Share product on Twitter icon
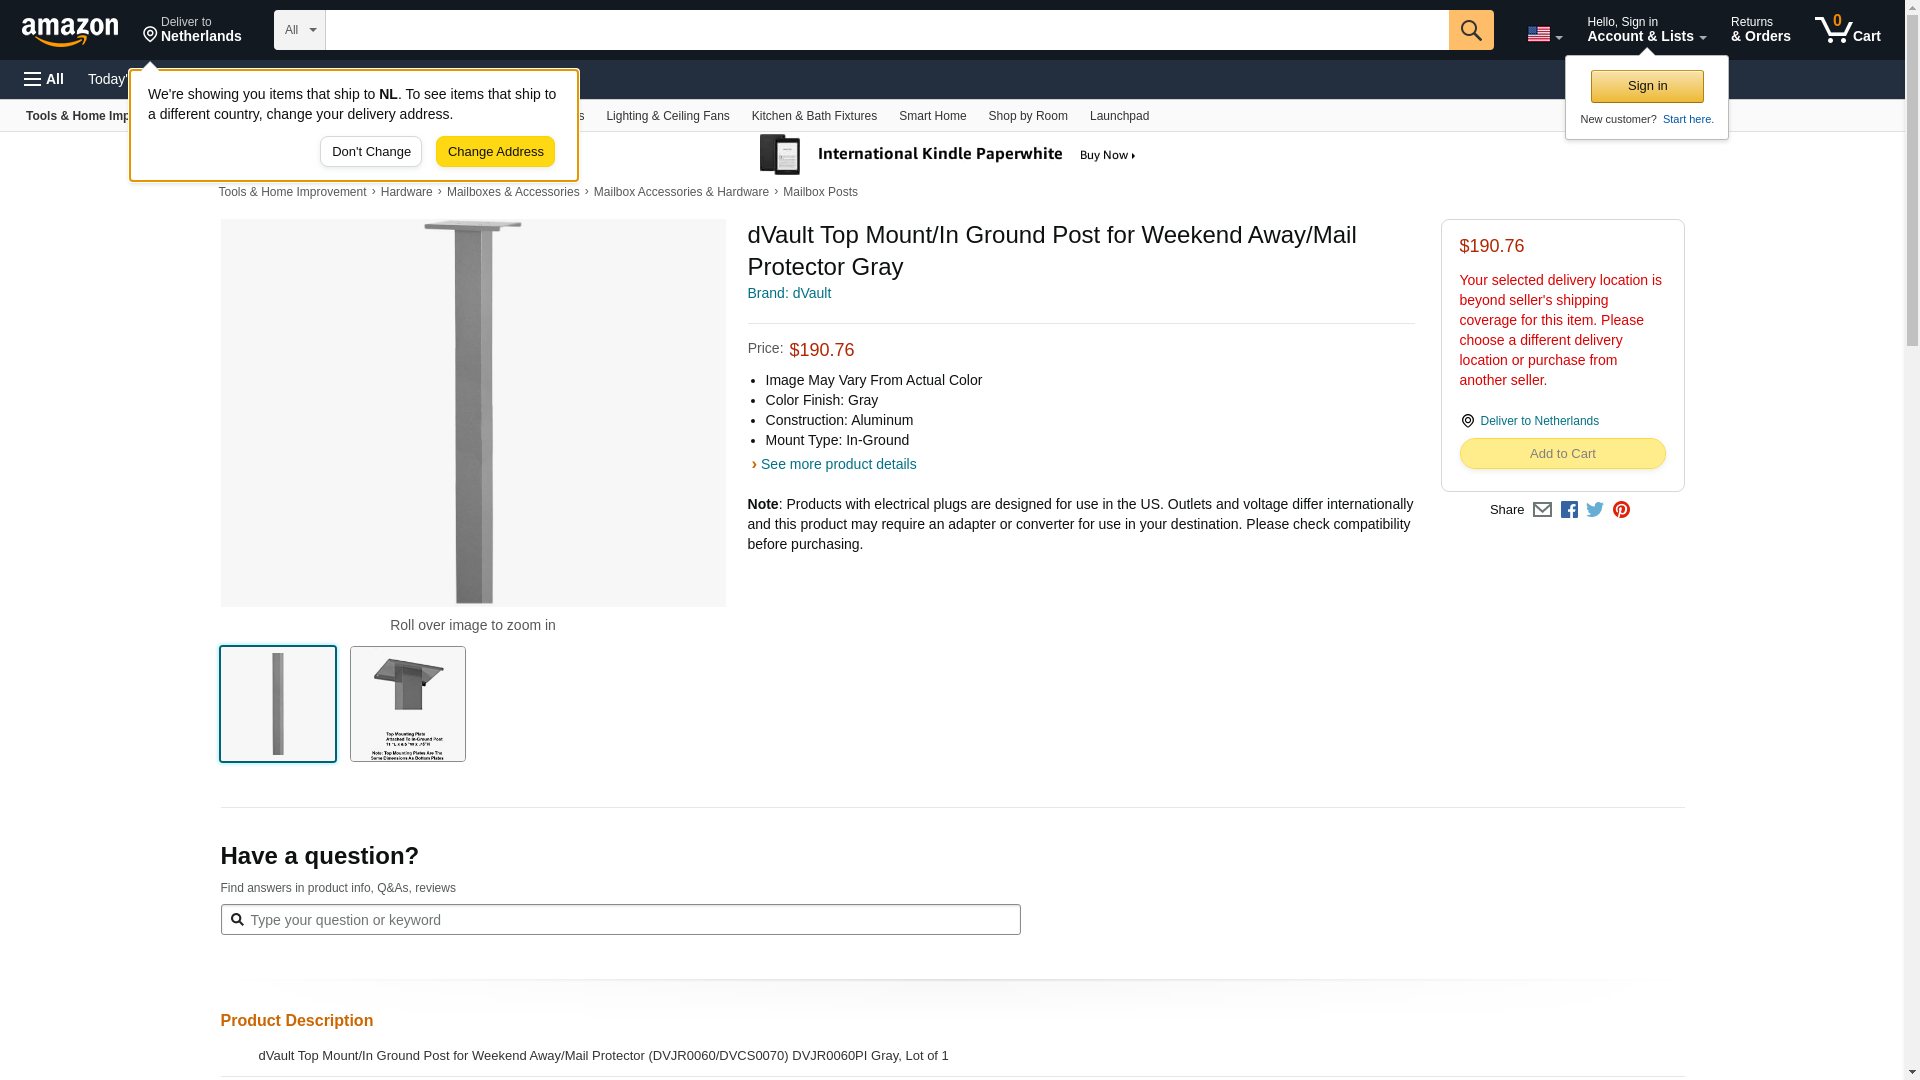The height and width of the screenshot is (1080, 1920). [1595, 510]
